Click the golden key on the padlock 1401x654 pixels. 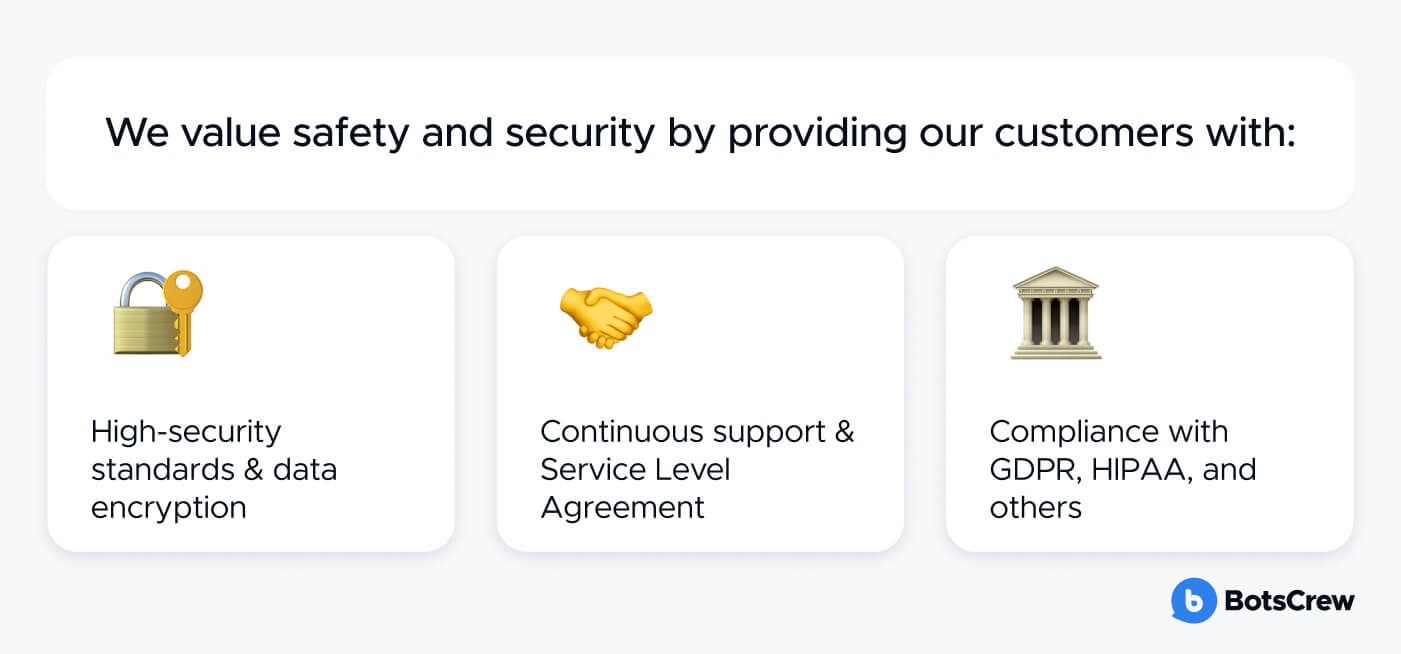click(x=183, y=308)
